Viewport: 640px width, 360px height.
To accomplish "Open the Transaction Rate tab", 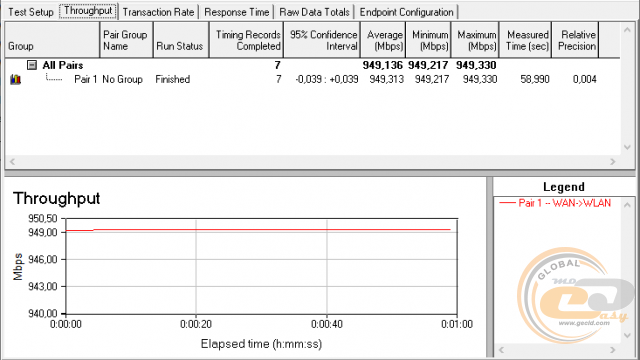I will [158, 12].
